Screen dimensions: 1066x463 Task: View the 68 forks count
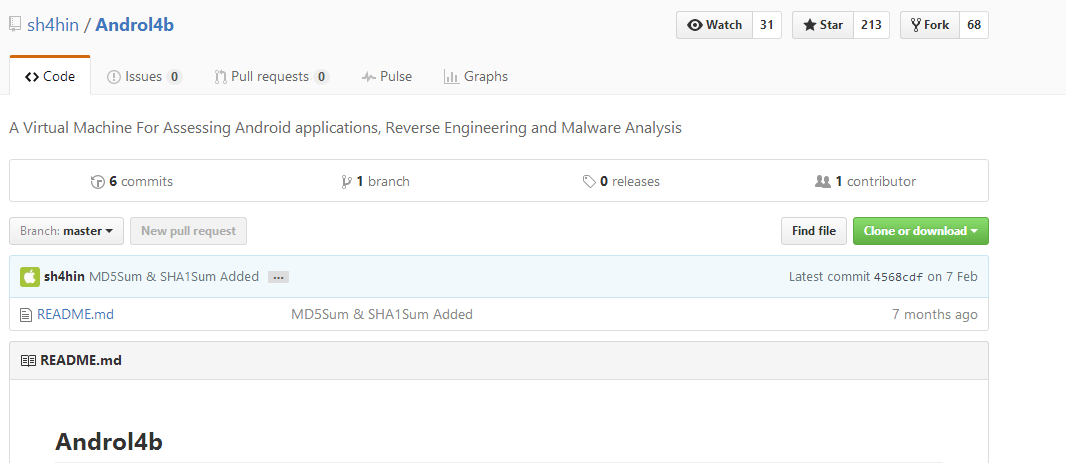pos(974,25)
